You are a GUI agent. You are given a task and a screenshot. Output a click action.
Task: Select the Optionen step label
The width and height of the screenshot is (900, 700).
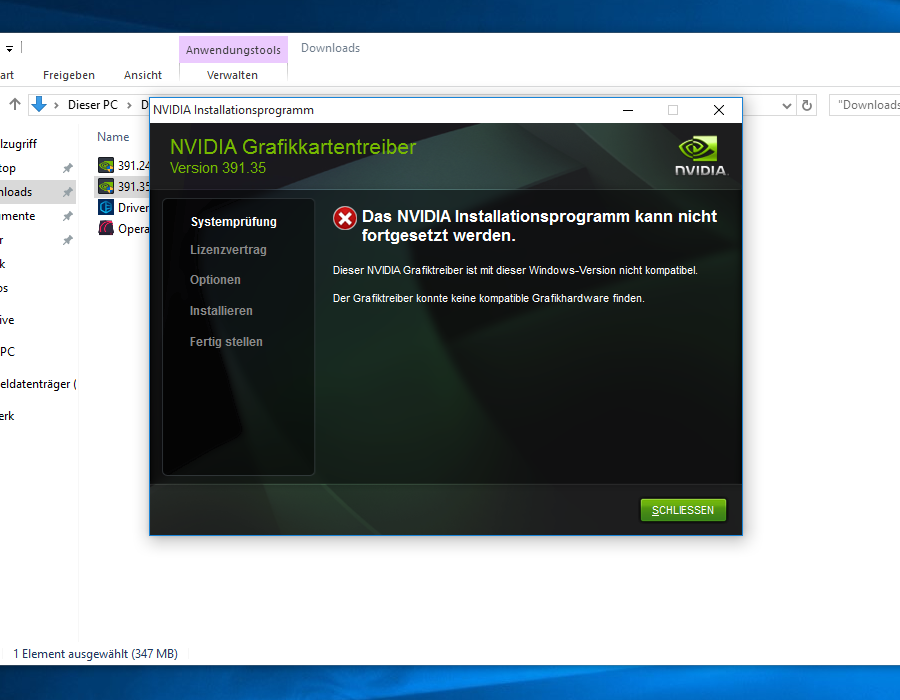215,280
